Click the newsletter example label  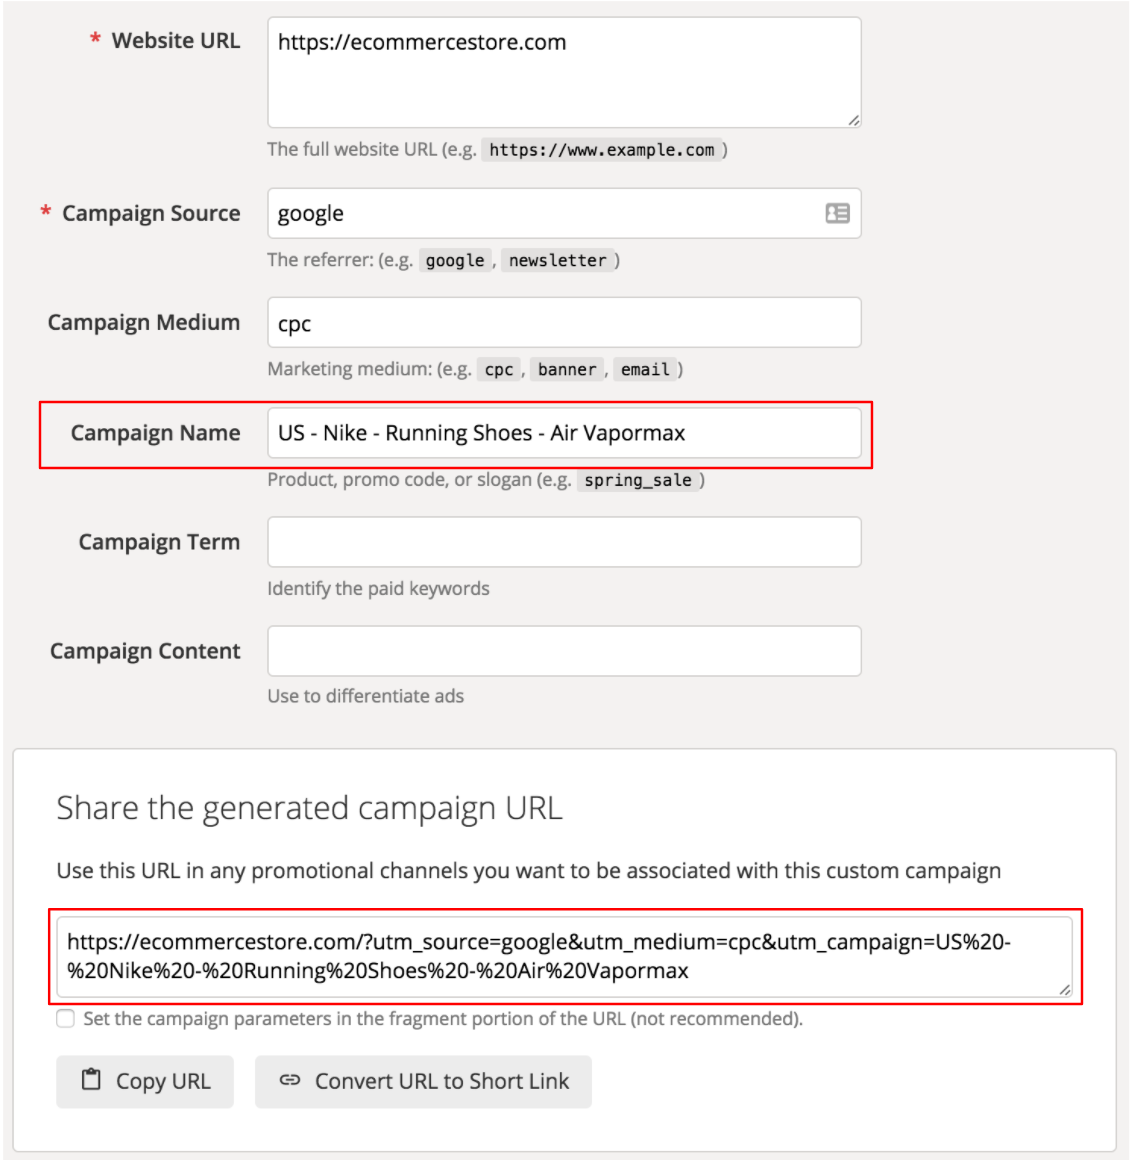click(x=558, y=261)
